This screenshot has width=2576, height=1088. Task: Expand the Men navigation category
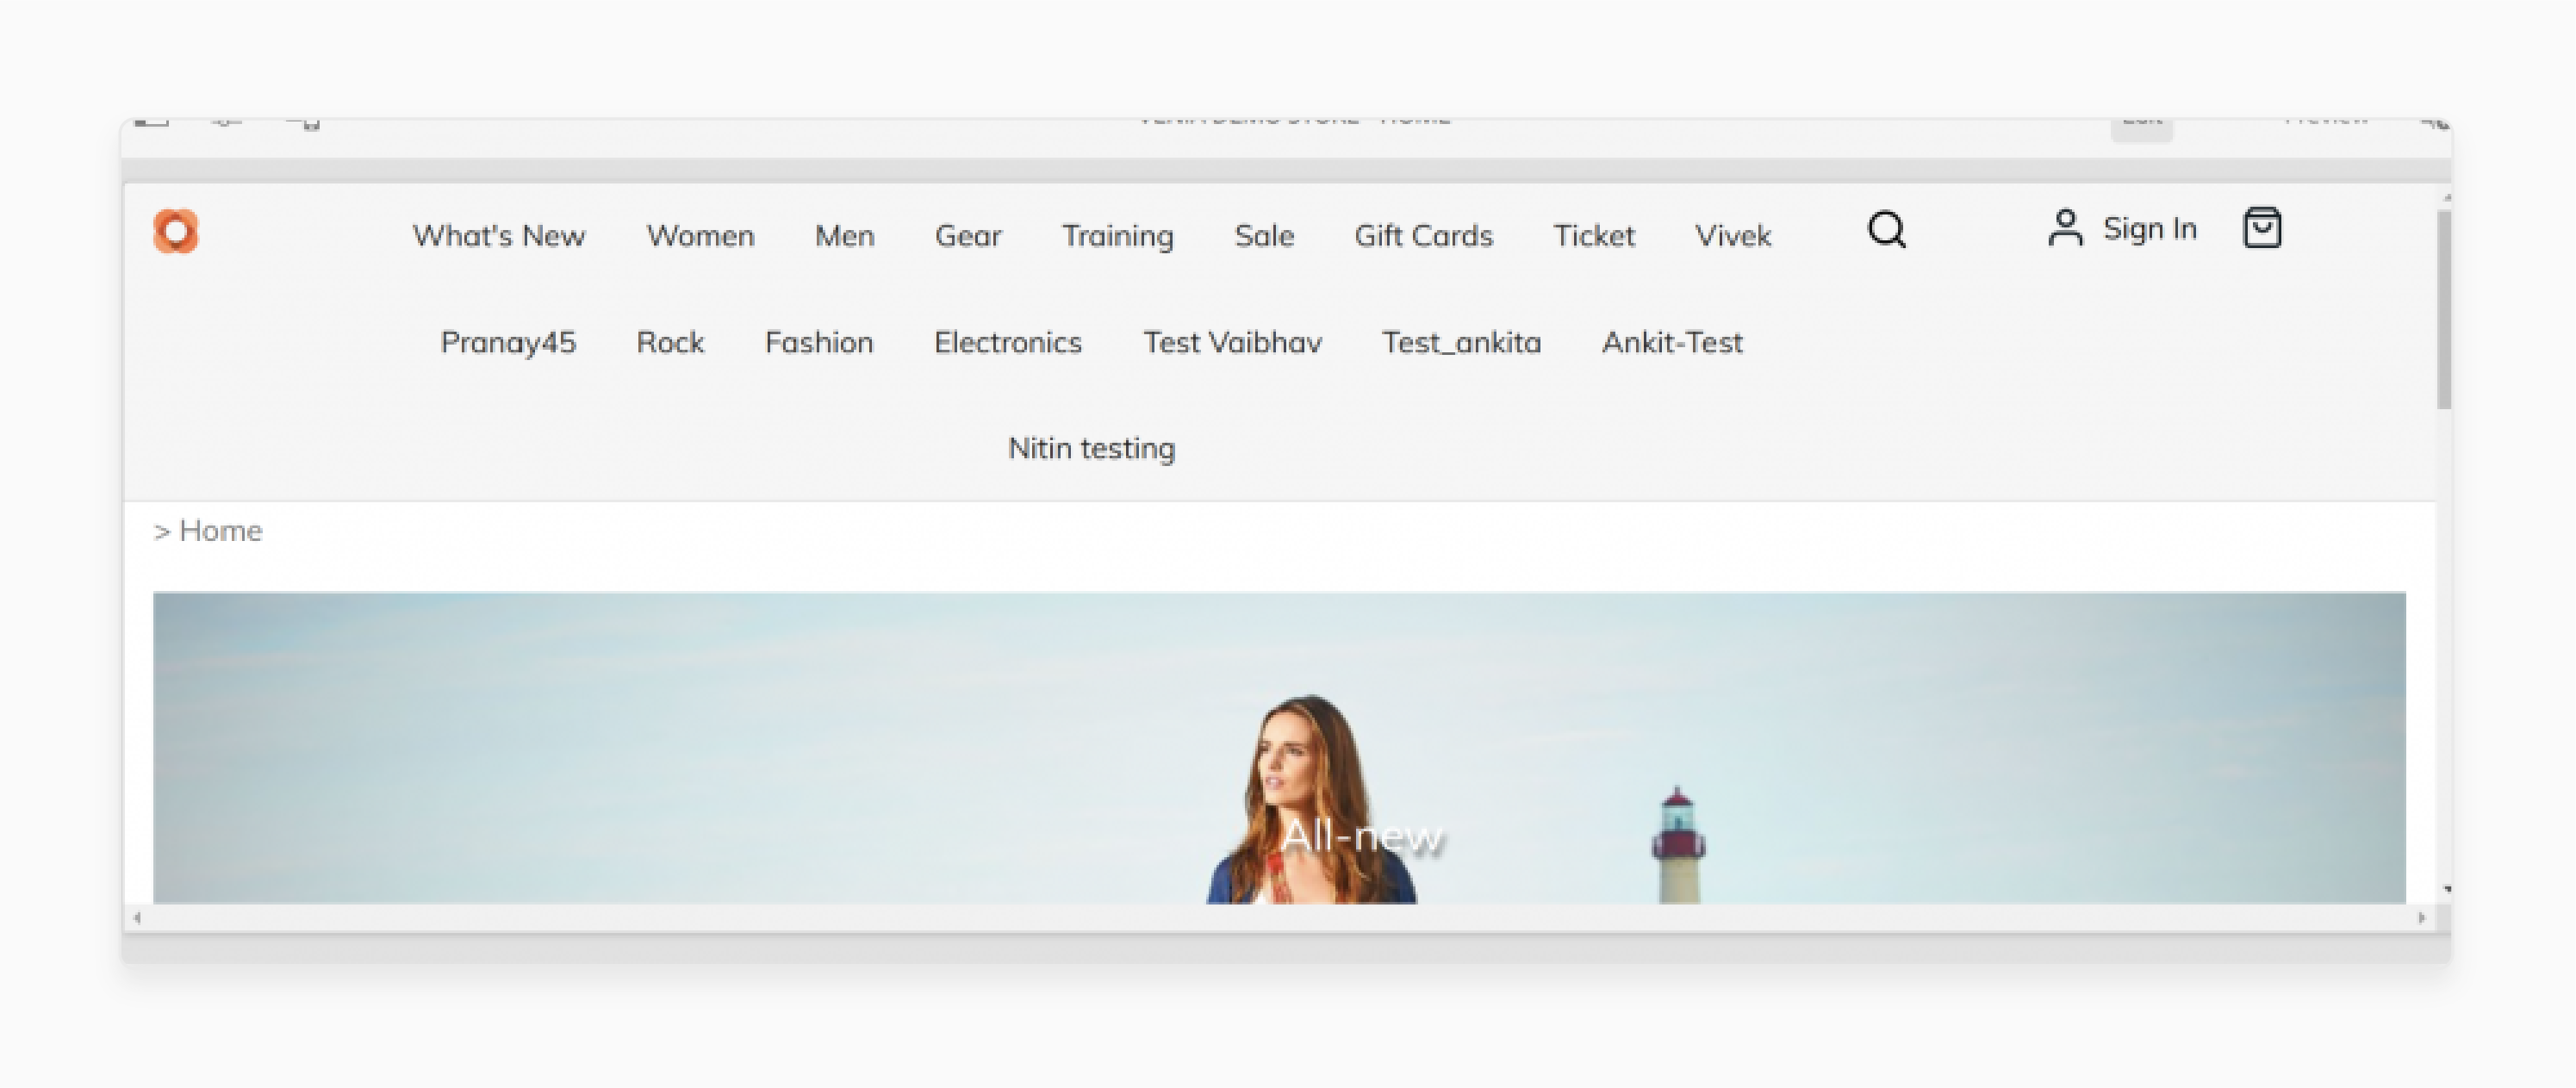(846, 230)
